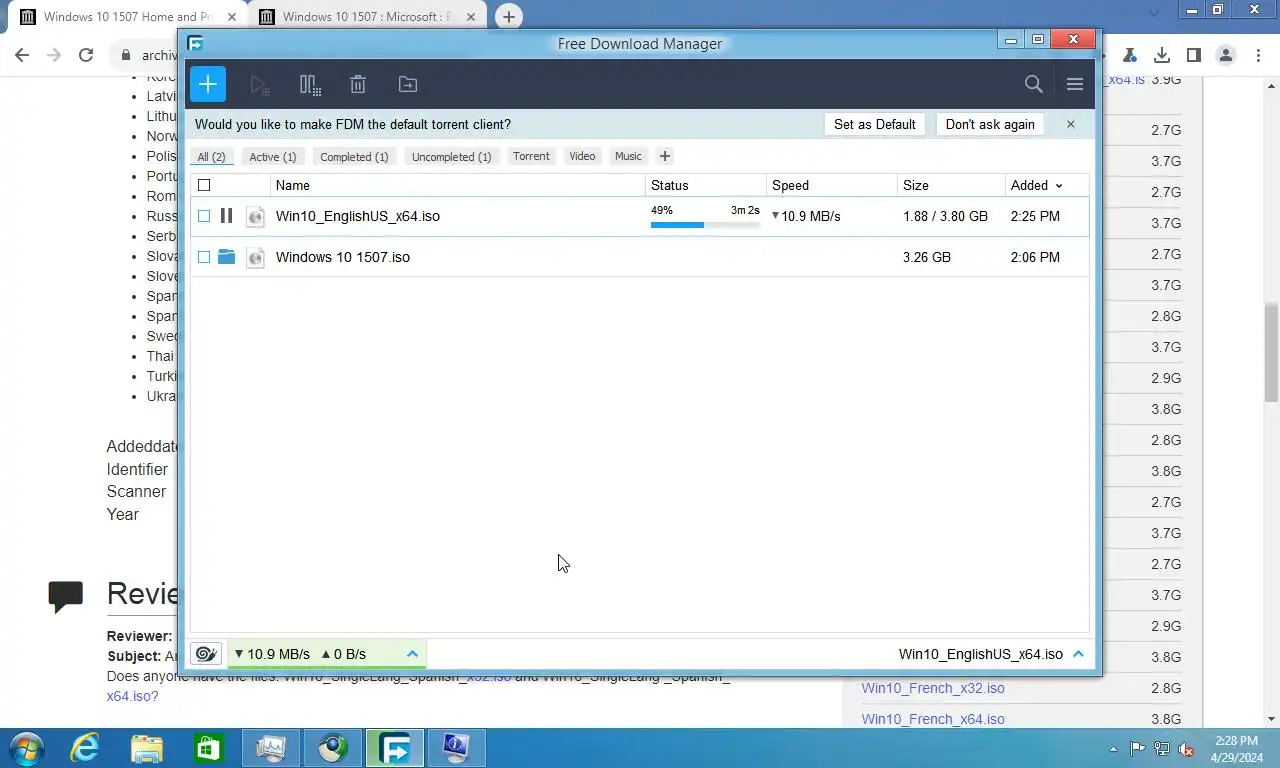The image size is (1280, 768).
Task: Switch to Windows 10 1507 : Microsoft tab
Action: (366, 17)
